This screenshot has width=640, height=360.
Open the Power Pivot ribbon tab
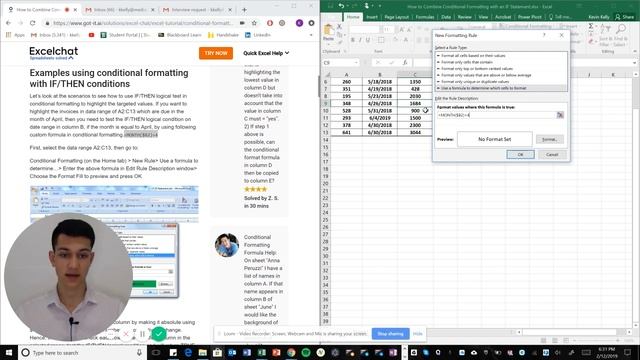point(530,17)
